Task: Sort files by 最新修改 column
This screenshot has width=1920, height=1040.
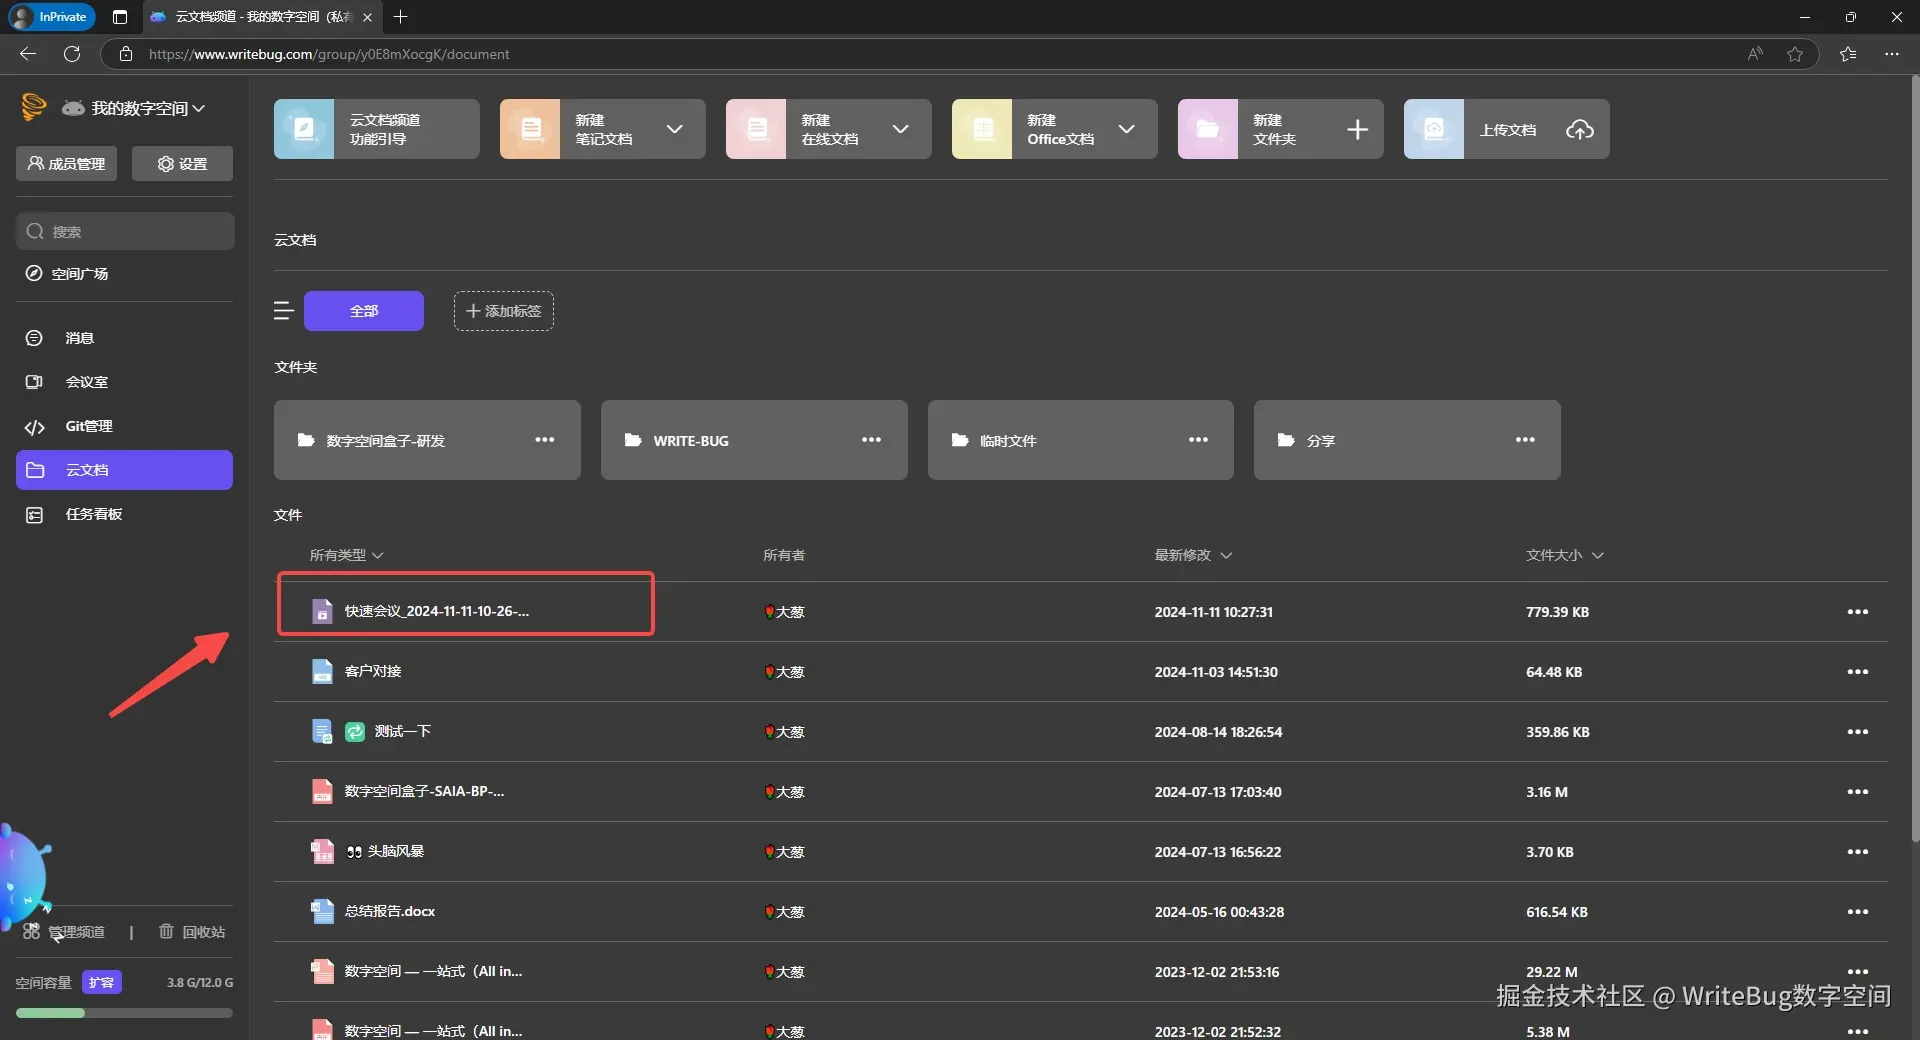Action: [1192, 555]
